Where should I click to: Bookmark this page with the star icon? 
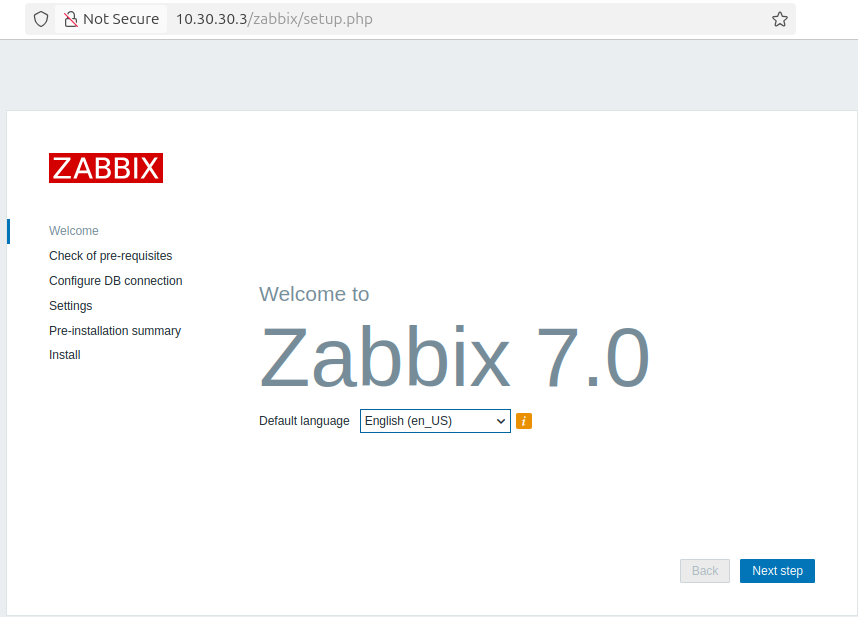coord(780,19)
